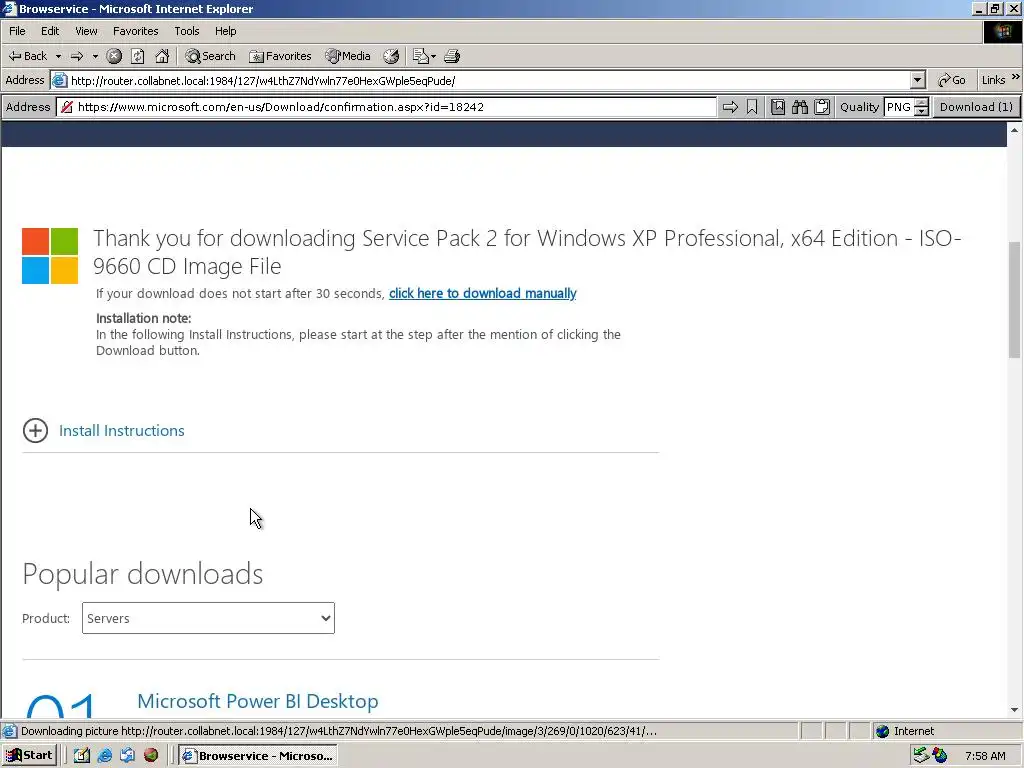Open the Forward history dropdown arrow

(95, 56)
